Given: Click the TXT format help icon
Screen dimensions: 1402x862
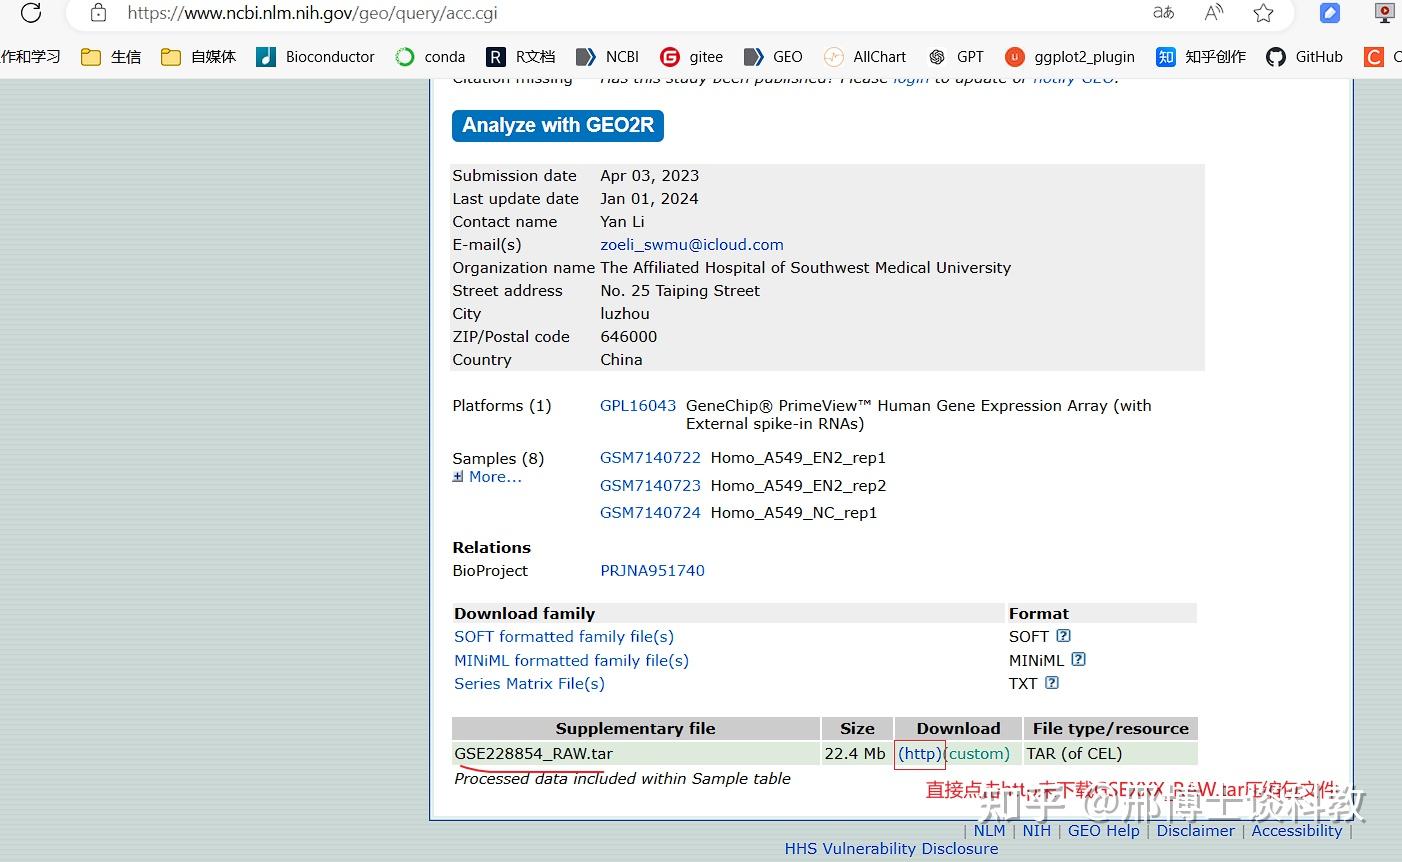Looking at the screenshot, I should (1052, 683).
